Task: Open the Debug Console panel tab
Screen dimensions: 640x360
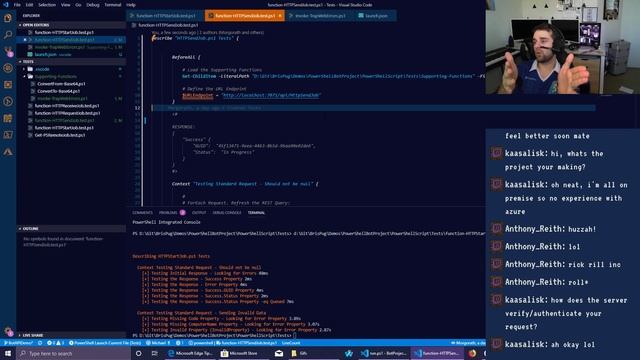Action: 227,213
